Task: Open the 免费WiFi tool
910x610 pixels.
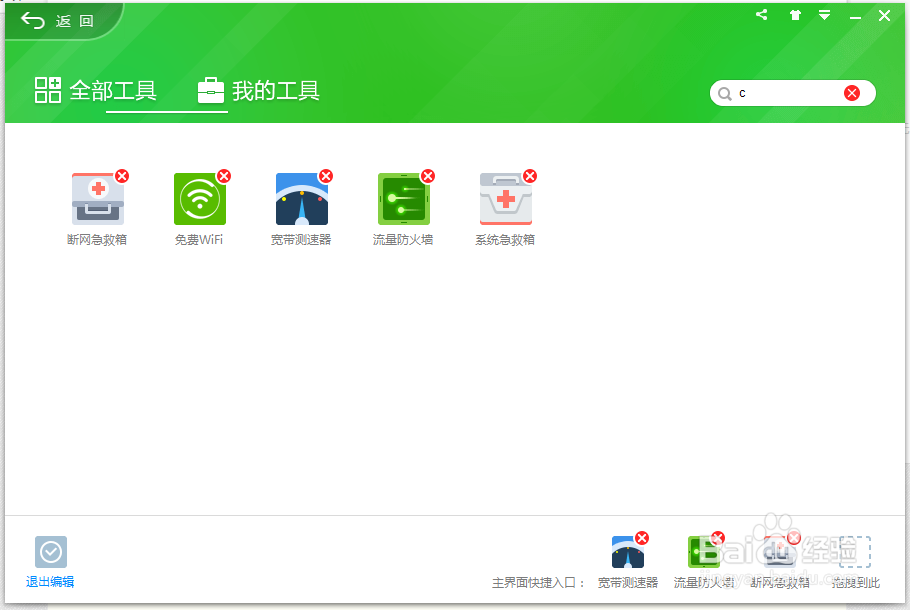Action: pyautogui.click(x=199, y=198)
